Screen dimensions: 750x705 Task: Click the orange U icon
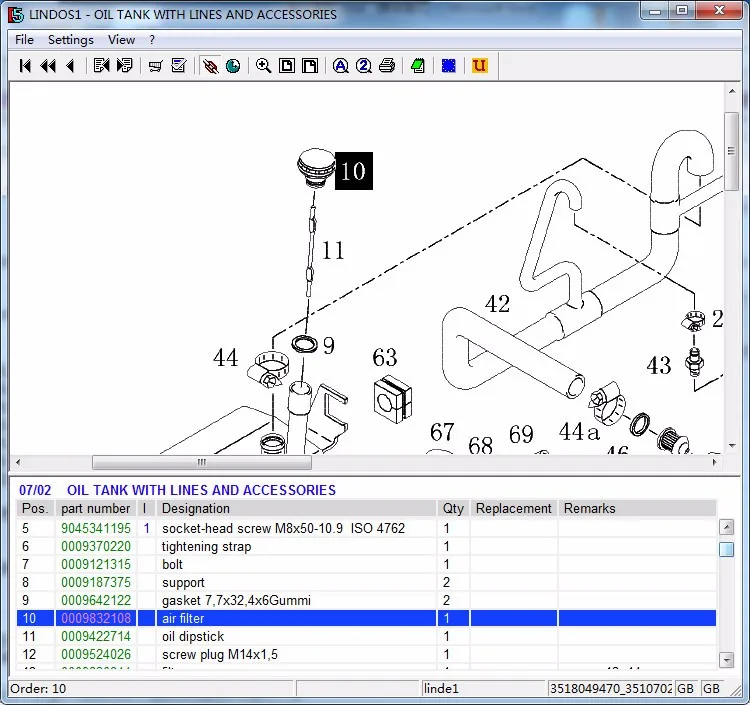[x=479, y=66]
